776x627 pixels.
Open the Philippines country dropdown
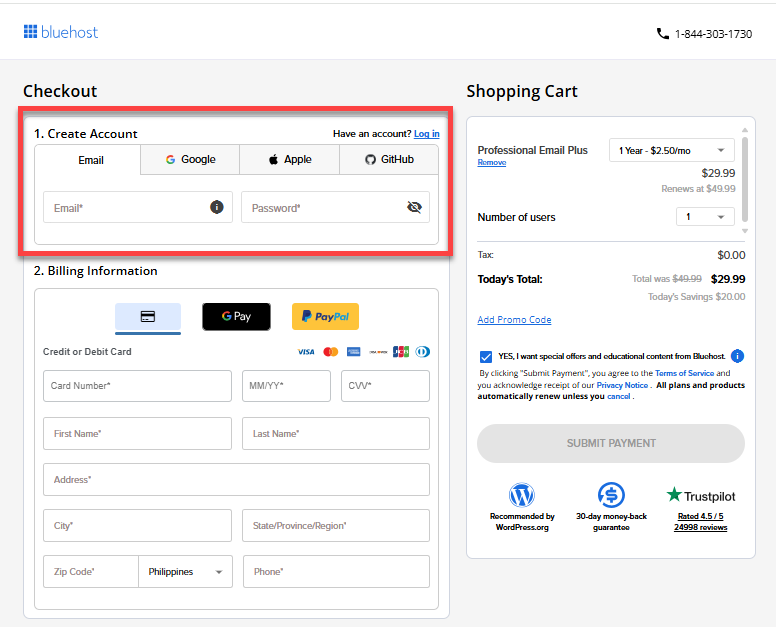(x=186, y=572)
